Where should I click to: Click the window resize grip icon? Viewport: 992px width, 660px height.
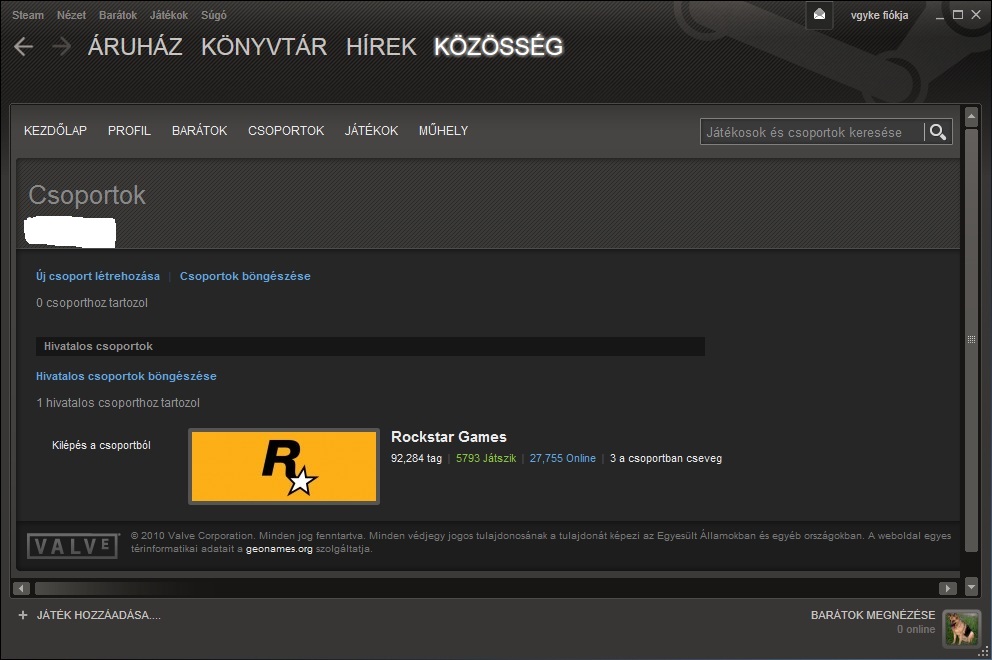coord(984,651)
